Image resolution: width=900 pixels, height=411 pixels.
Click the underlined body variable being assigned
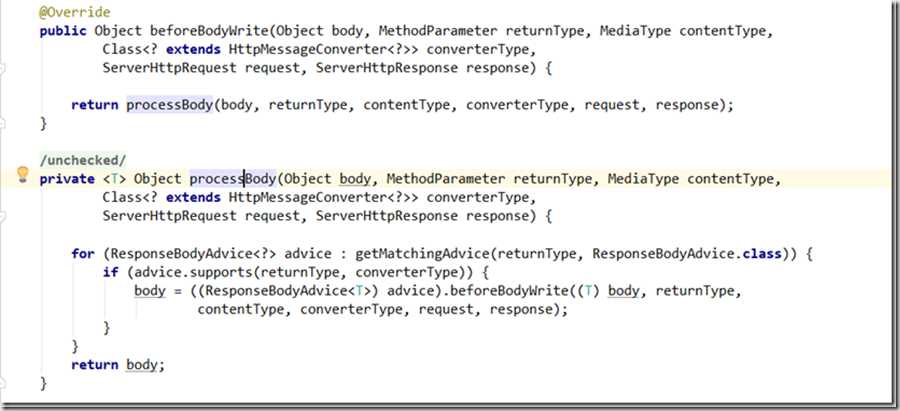pos(150,291)
